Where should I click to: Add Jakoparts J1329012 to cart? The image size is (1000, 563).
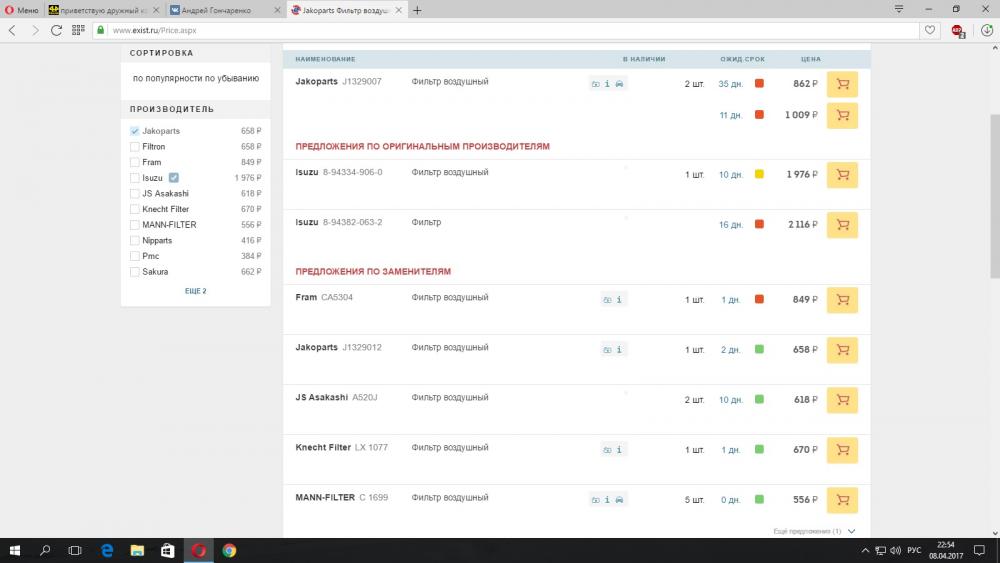[x=842, y=349]
